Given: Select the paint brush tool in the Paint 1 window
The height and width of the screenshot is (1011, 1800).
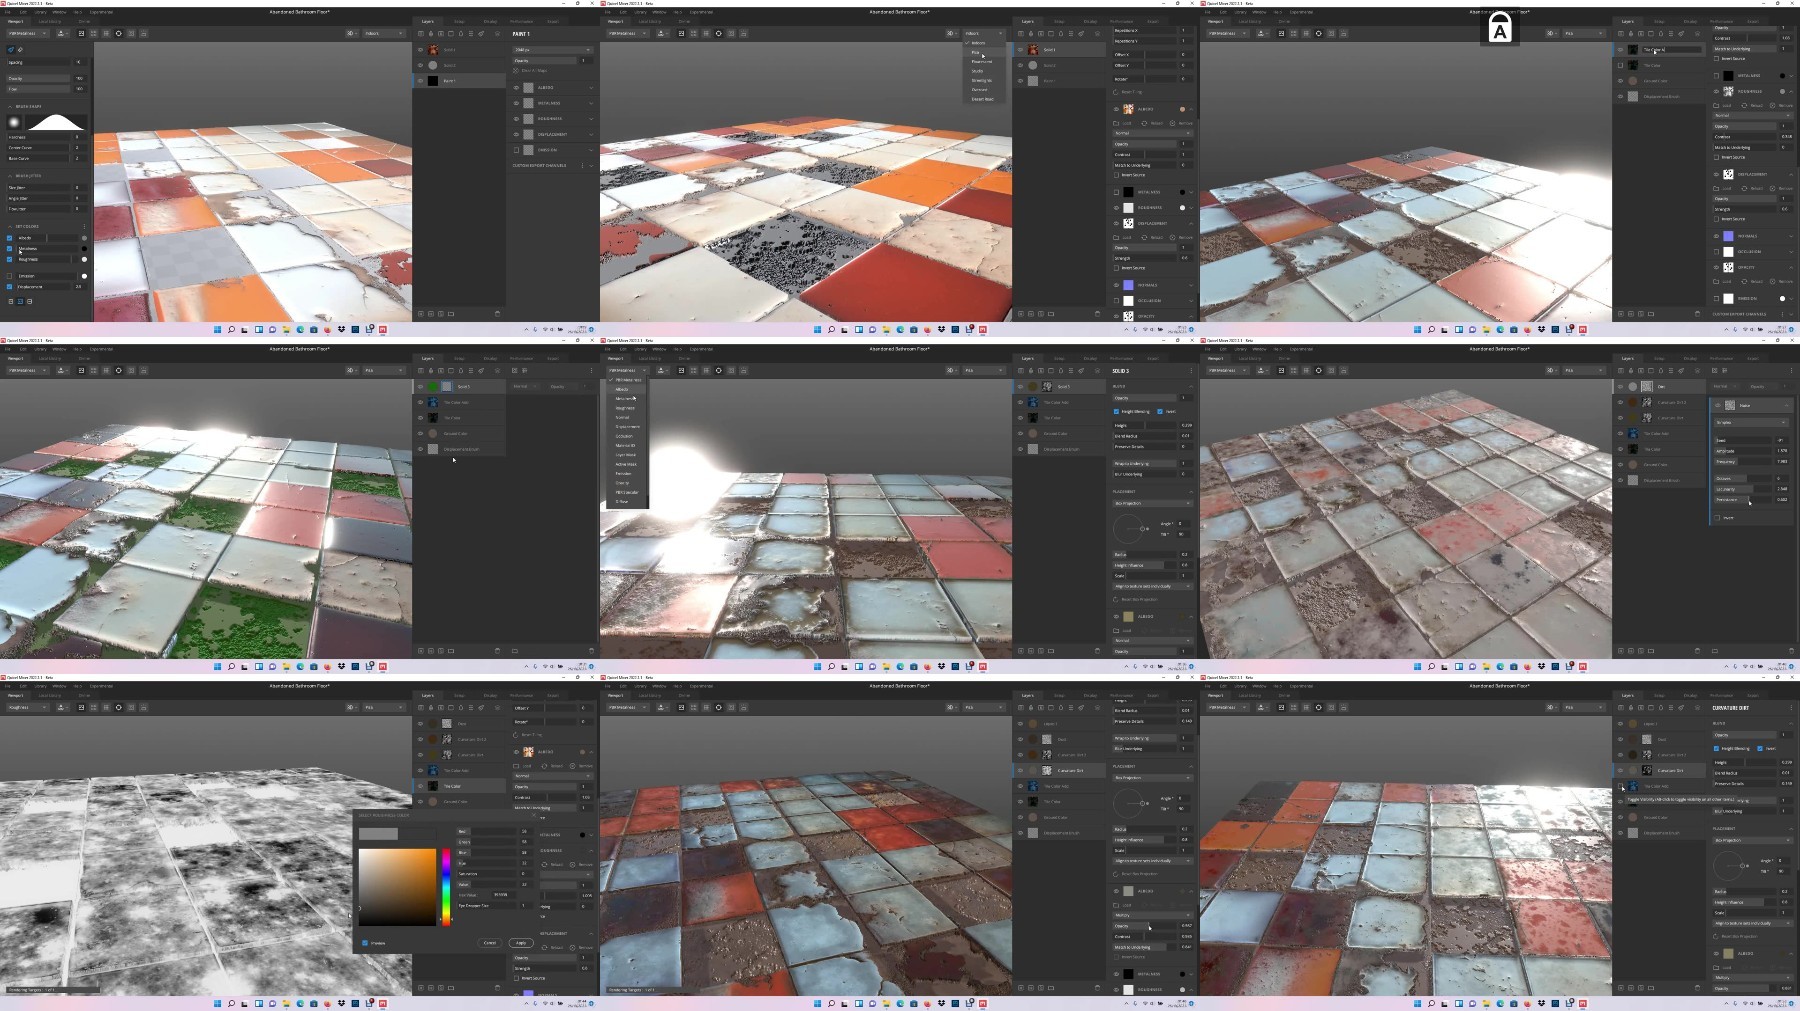Looking at the screenshot, I should (x=11, y=50).
